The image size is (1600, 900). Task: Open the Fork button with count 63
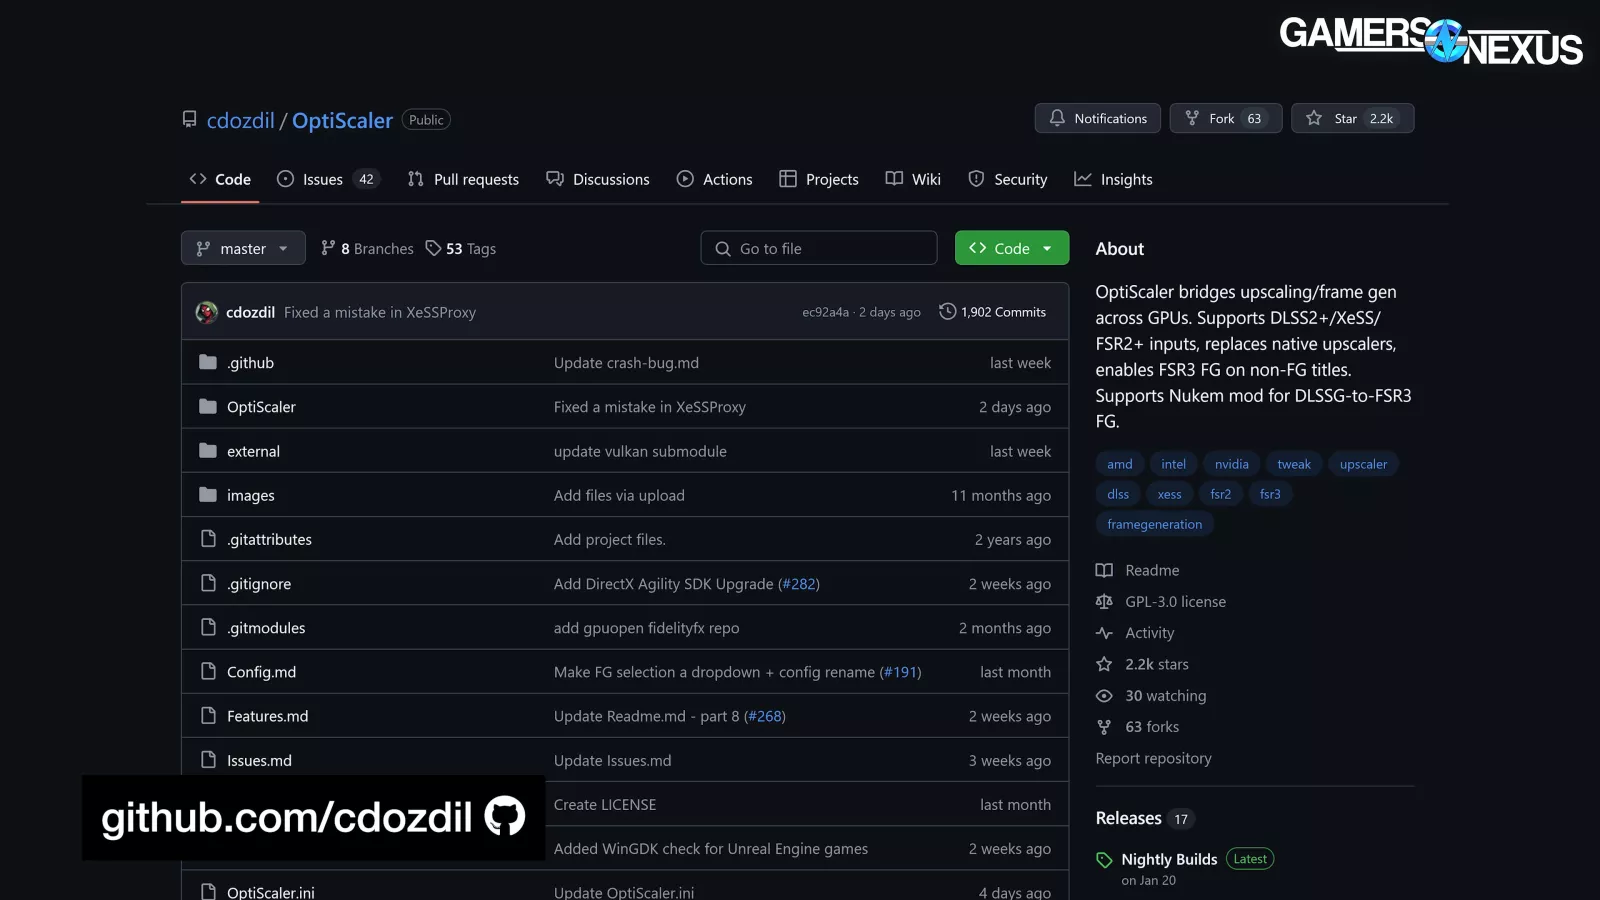point(1225,118)
